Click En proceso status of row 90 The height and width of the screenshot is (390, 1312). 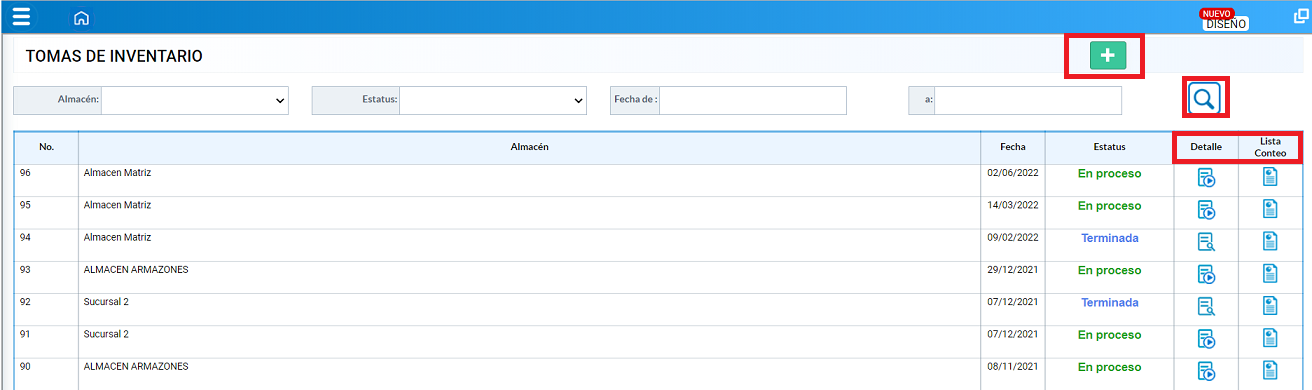pyautogui.click(x=1109, y=367)
